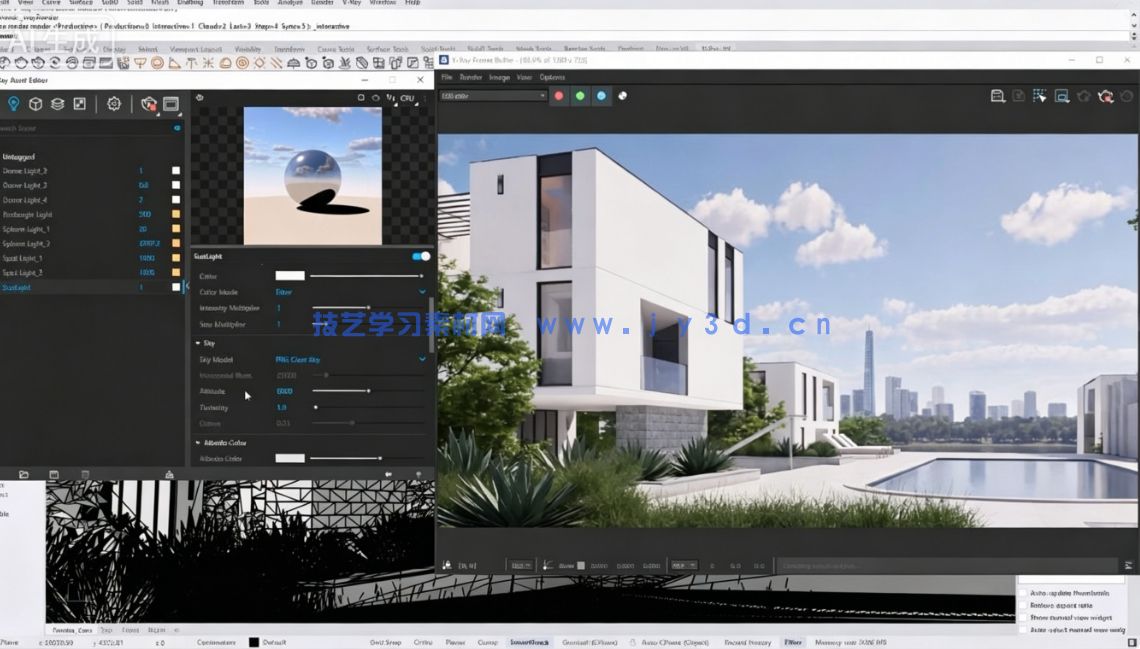The width and height of the screenshot is (1140, 649).
Task: Open the Geometry assets panel
Action: tap(35, 103)
